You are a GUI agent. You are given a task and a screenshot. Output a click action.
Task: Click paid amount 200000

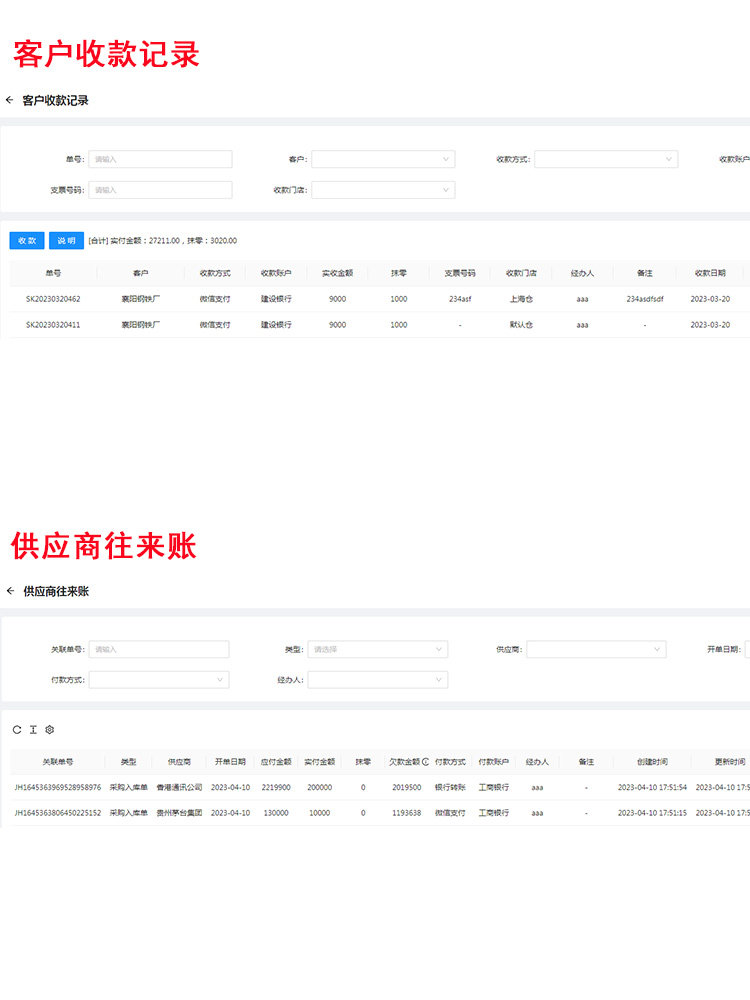(x=320, y=788)
